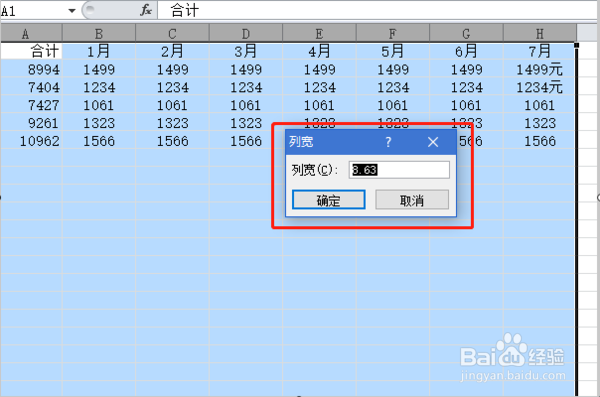
Task: Click the total cell 7404
Action: tap(31, 87)
